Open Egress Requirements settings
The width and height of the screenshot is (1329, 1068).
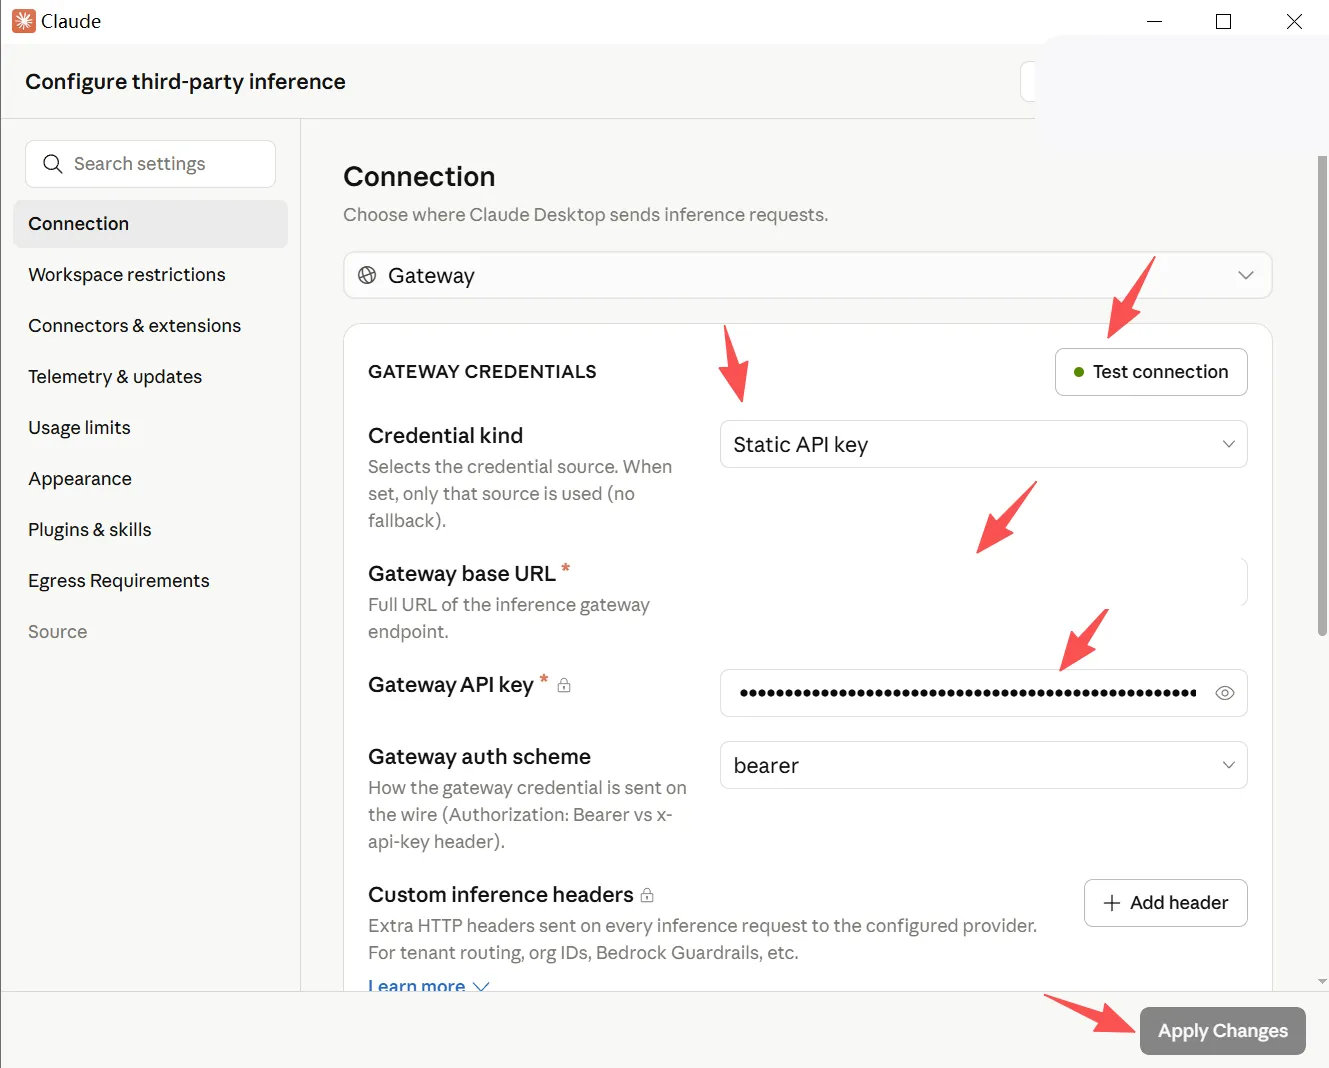click(x=150, y=581)
